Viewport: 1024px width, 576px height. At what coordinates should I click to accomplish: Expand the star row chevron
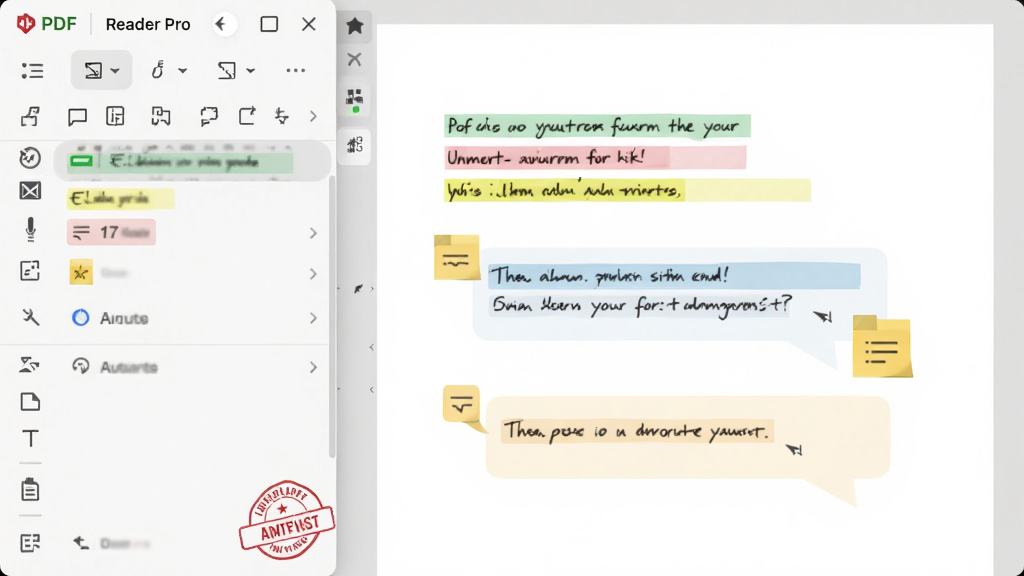click(x=313, y=274)
